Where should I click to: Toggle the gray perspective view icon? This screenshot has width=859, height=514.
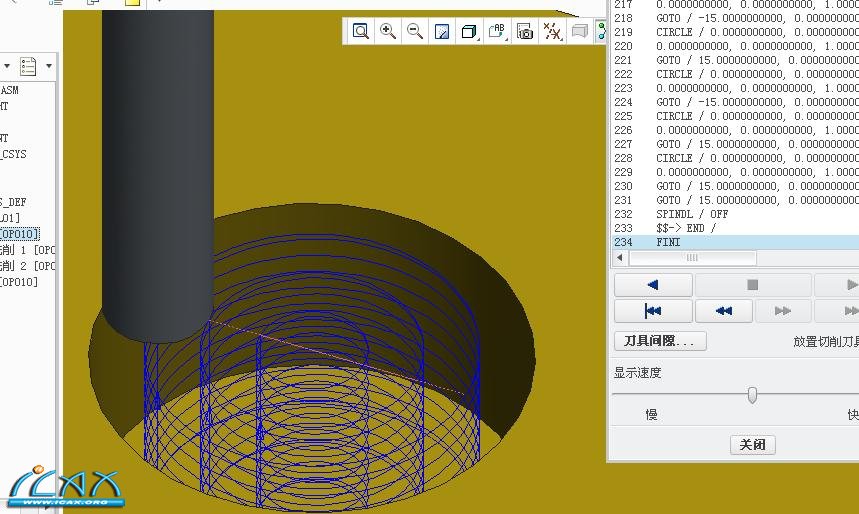[x=579, y=32]
